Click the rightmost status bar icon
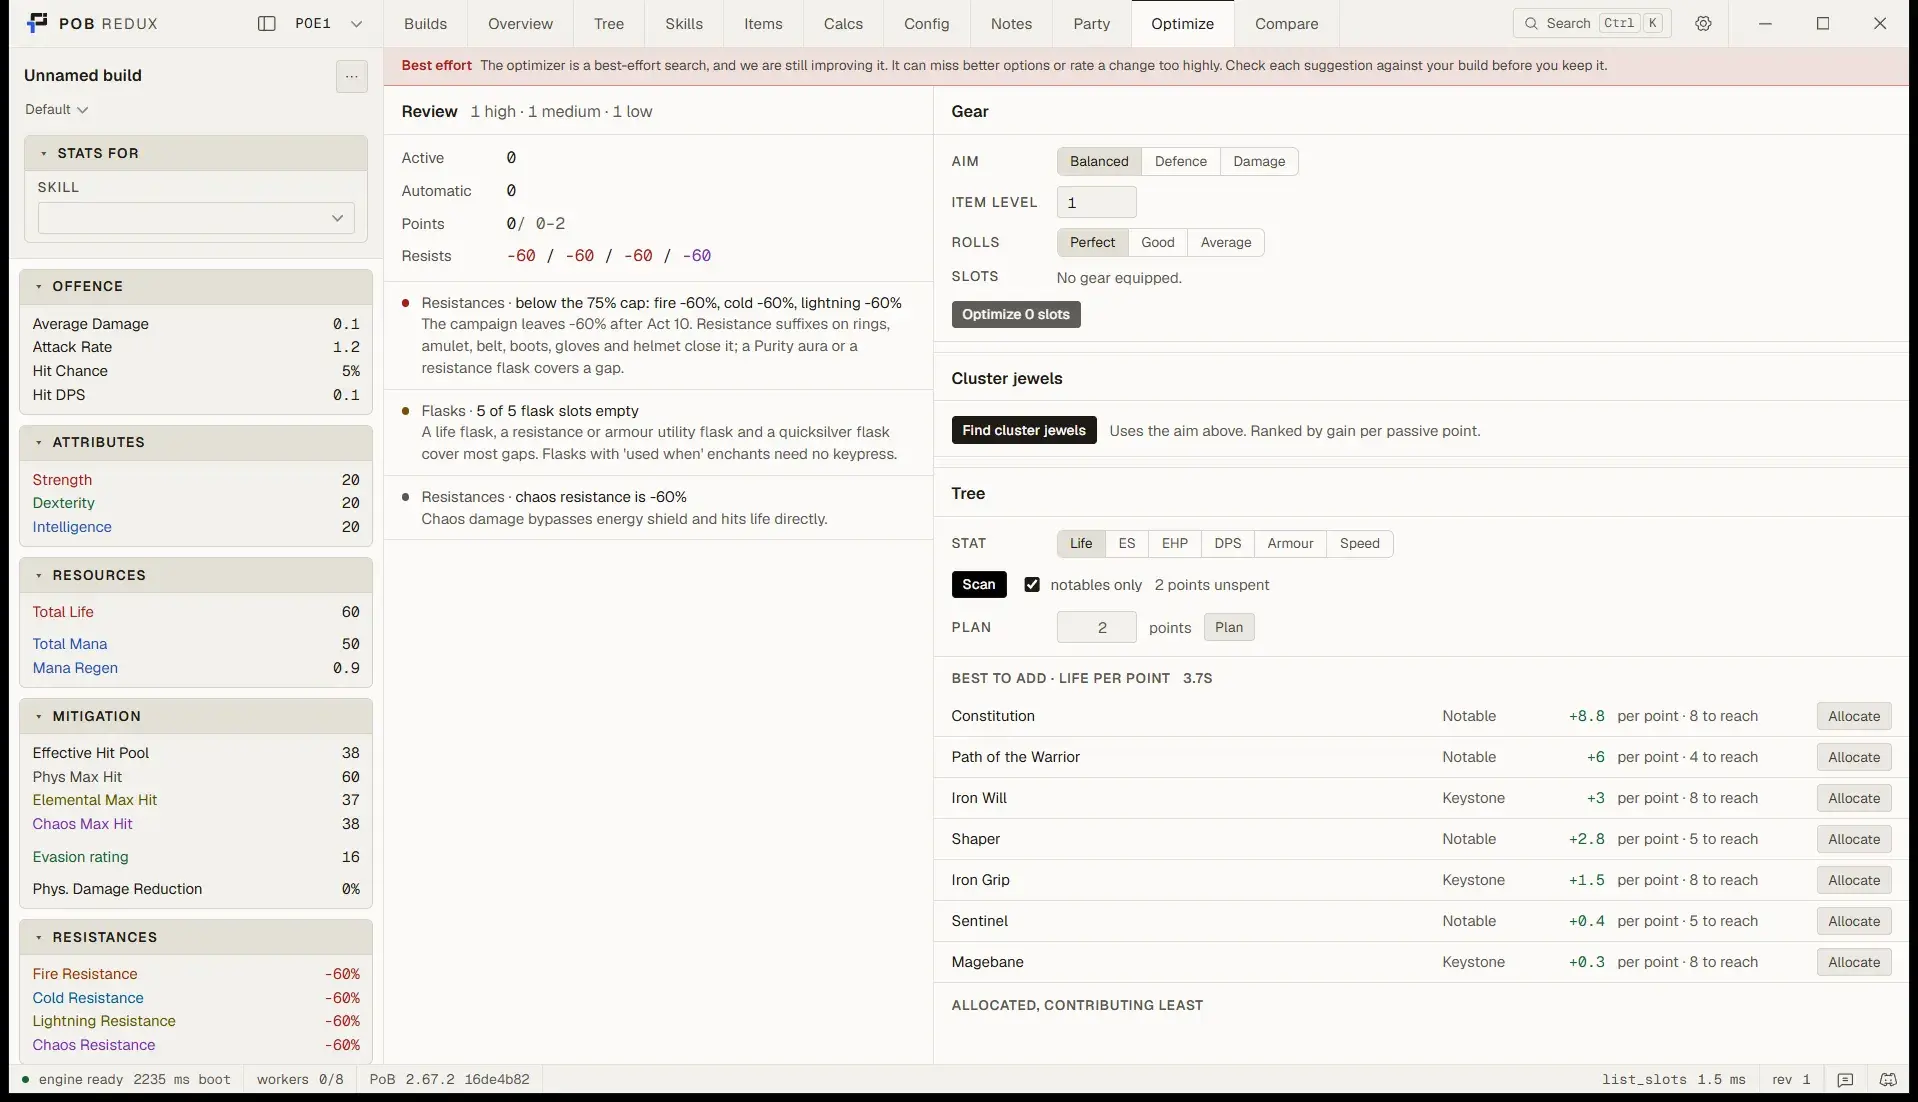Screen dimensions: 1918x1102 [x=1888, y=1080]
